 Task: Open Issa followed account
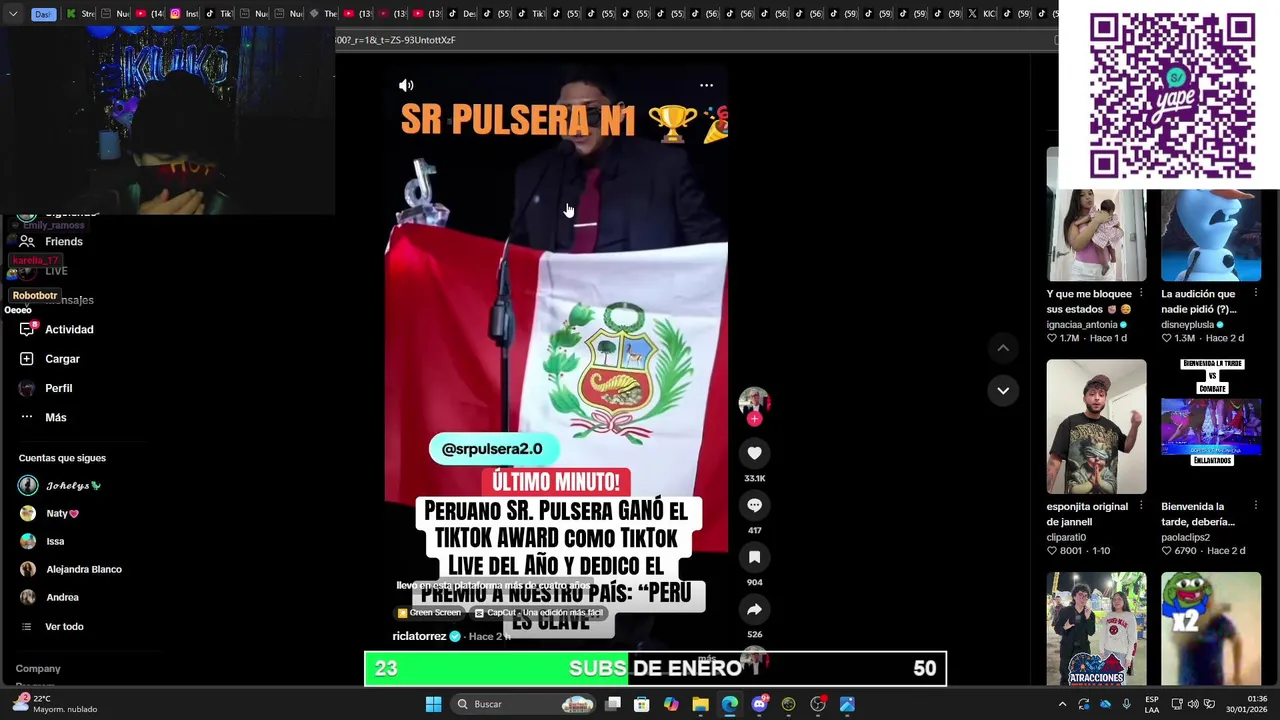pos(42,541)
